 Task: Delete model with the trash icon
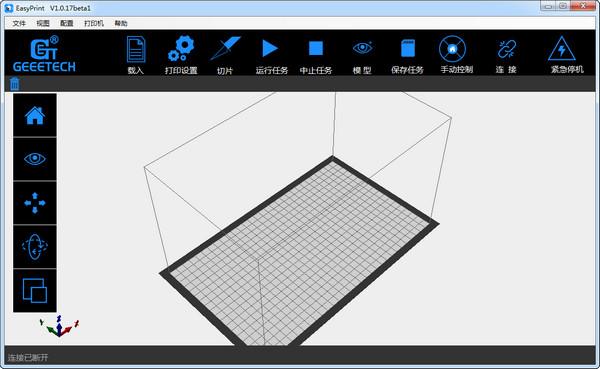[15, 83]
